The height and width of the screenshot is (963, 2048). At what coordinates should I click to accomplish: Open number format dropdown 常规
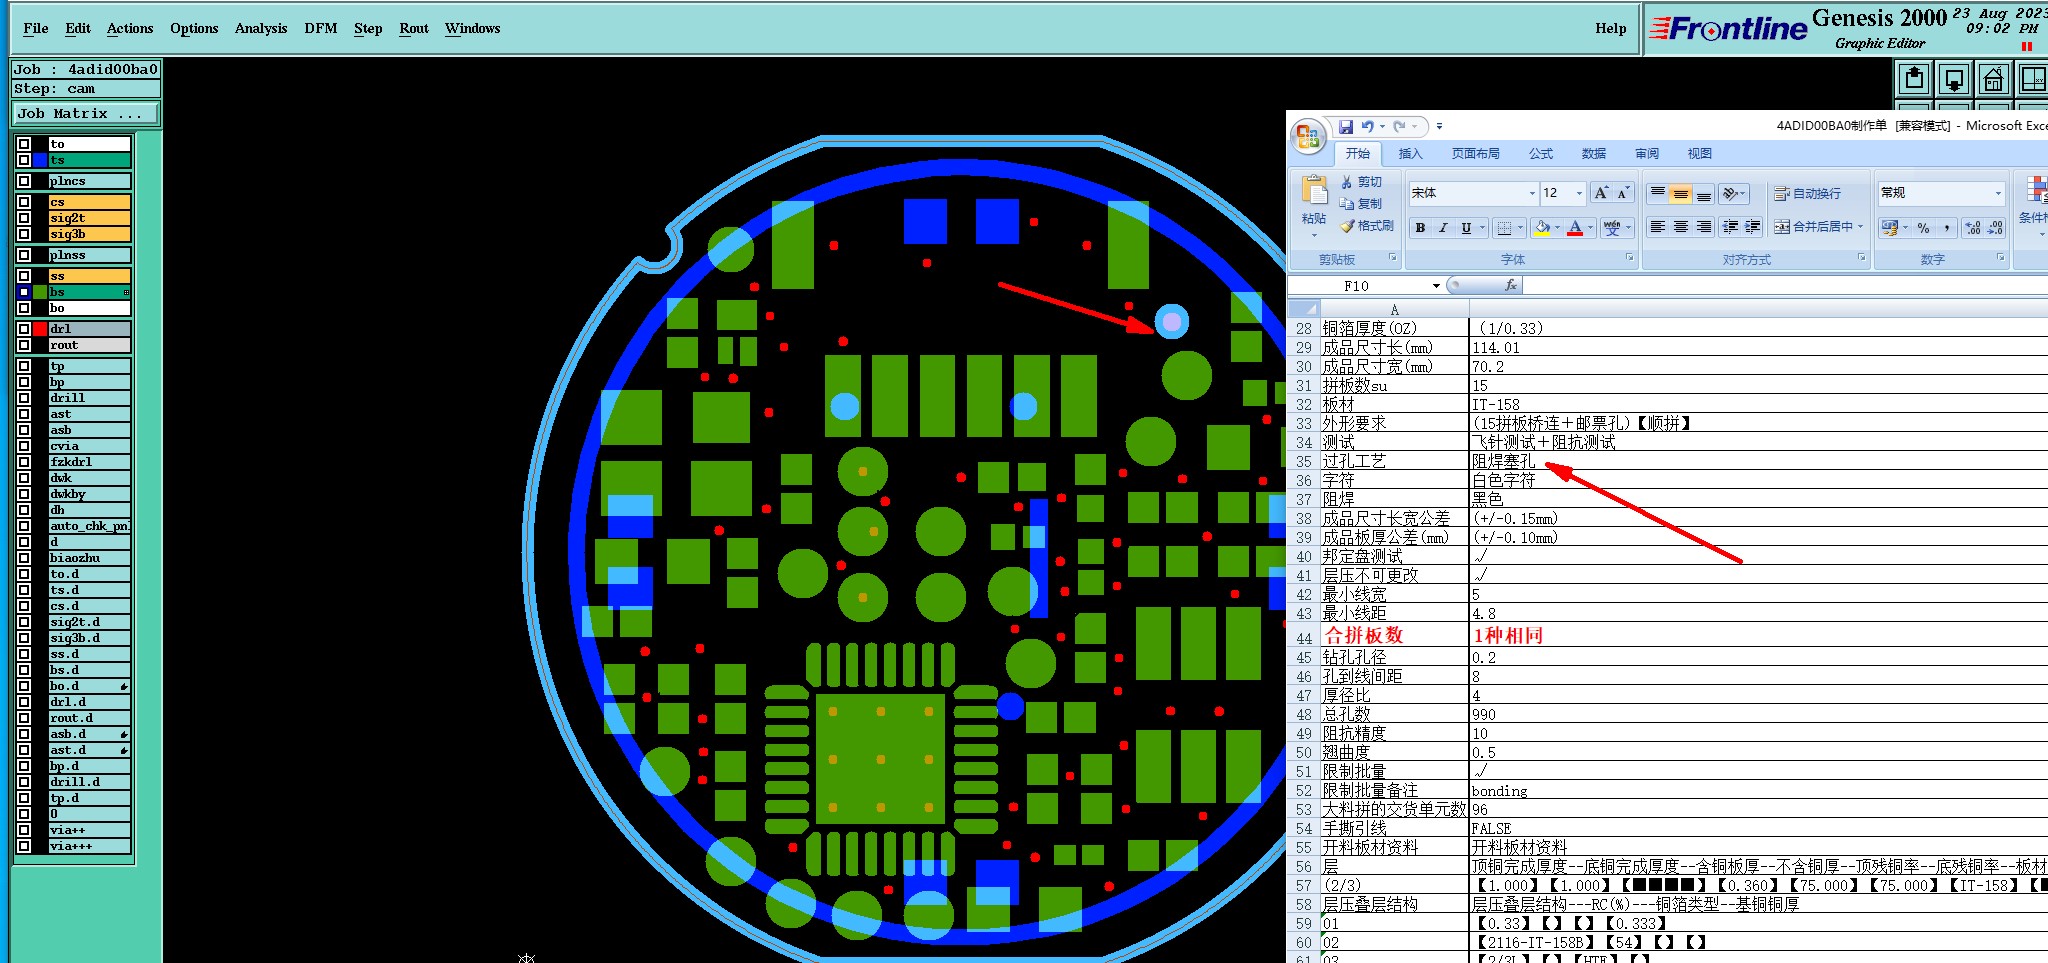[1998, 193]
